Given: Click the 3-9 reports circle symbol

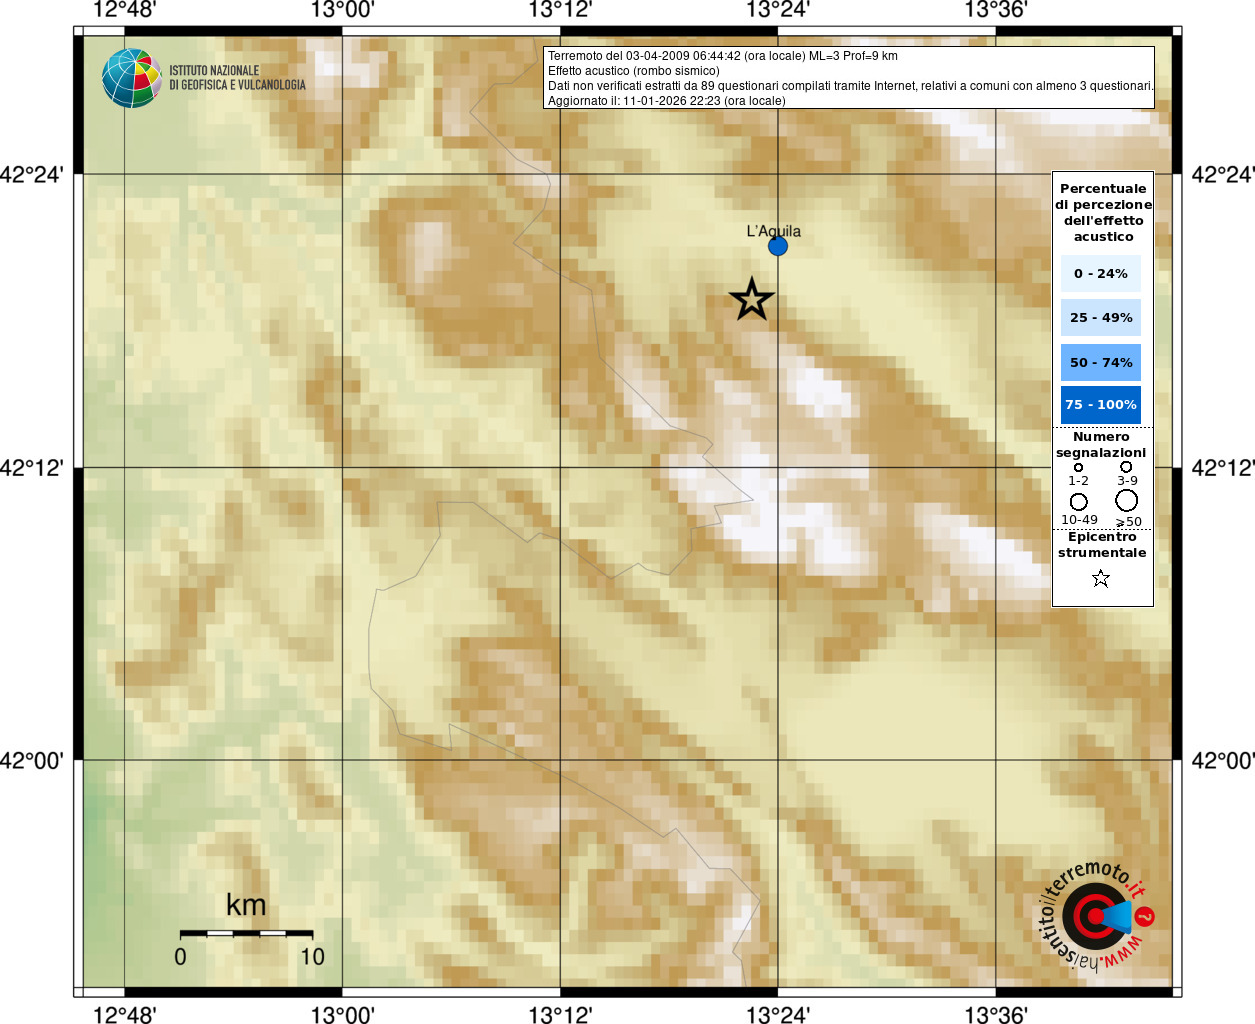Looking at the screenshot, I should [x=1126, y=466].
